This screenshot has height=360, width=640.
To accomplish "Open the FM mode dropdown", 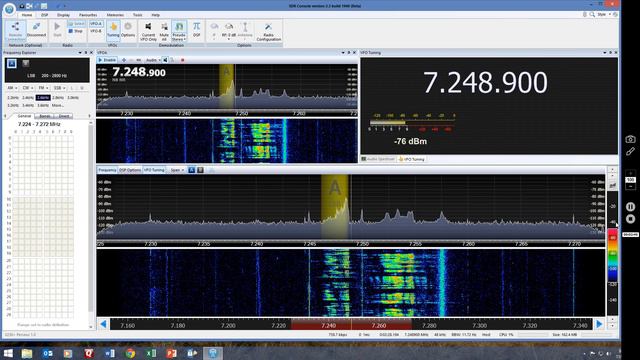I will point(43,88).
